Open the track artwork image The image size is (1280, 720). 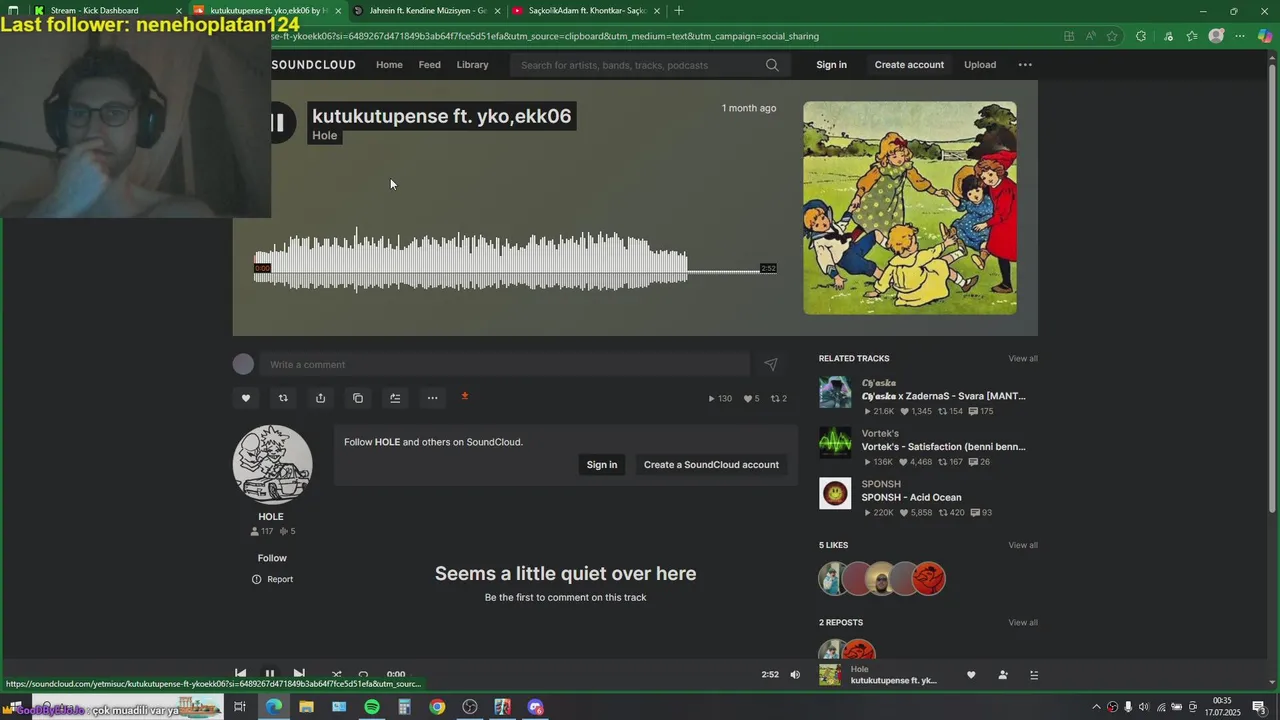coord(910,208)
